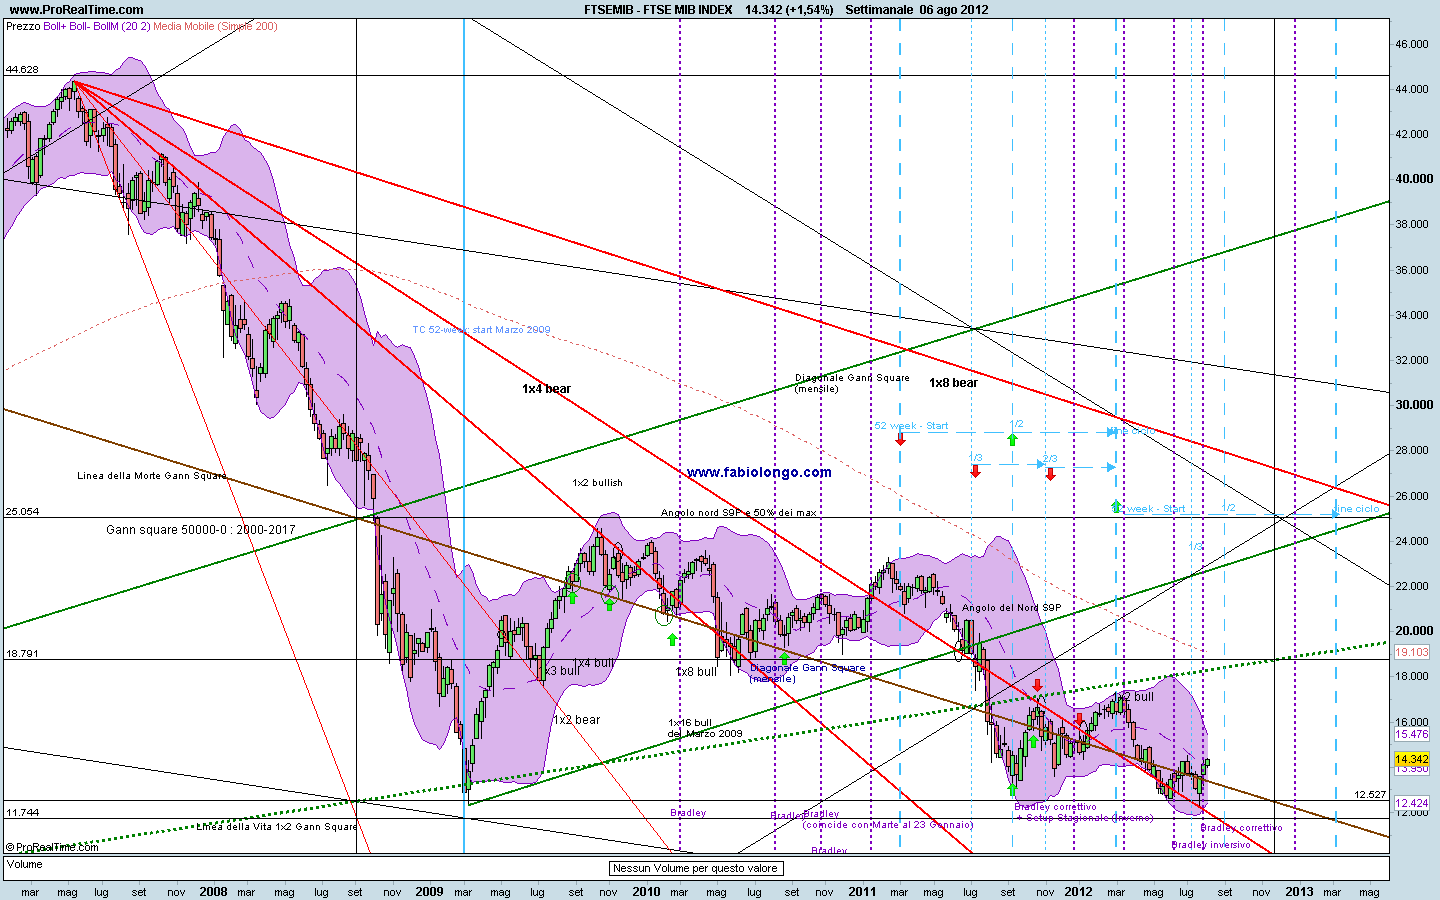This screenshot has width=1440, height=900.
Task: Click the '52 week - Start' cyan label
Action: [x=911, y=426]
